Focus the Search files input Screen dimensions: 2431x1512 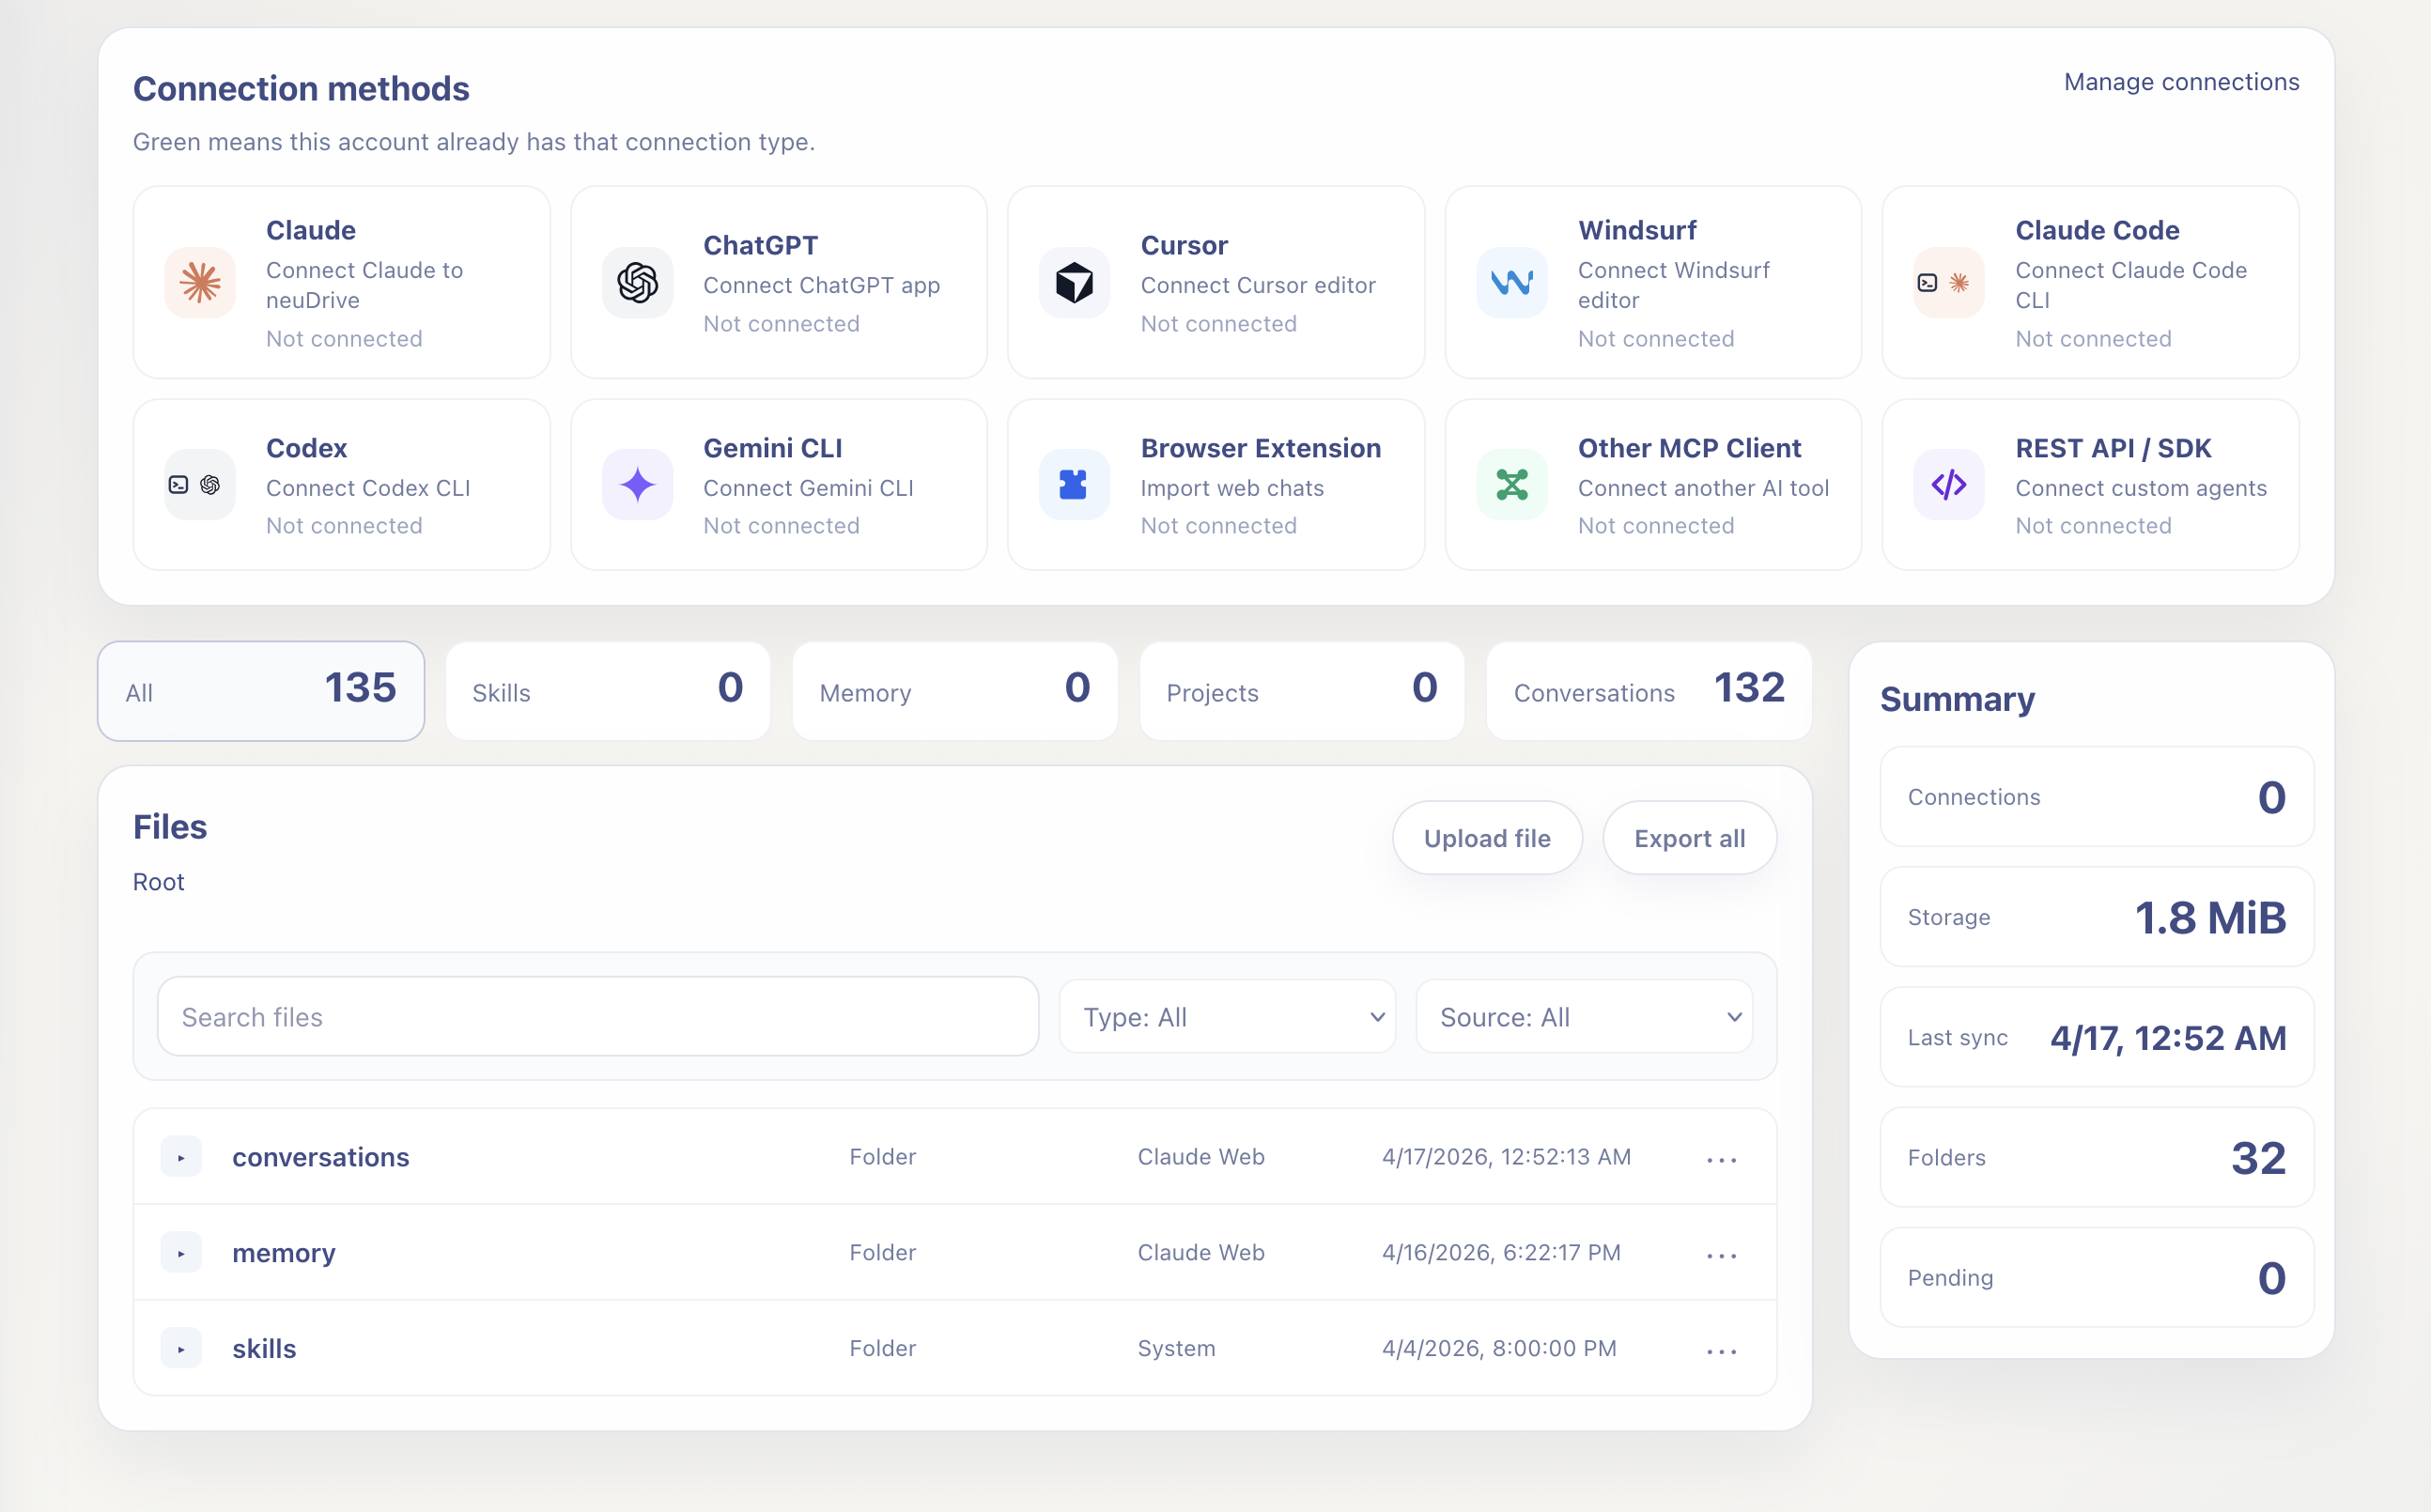click(x=598, y=1017)
